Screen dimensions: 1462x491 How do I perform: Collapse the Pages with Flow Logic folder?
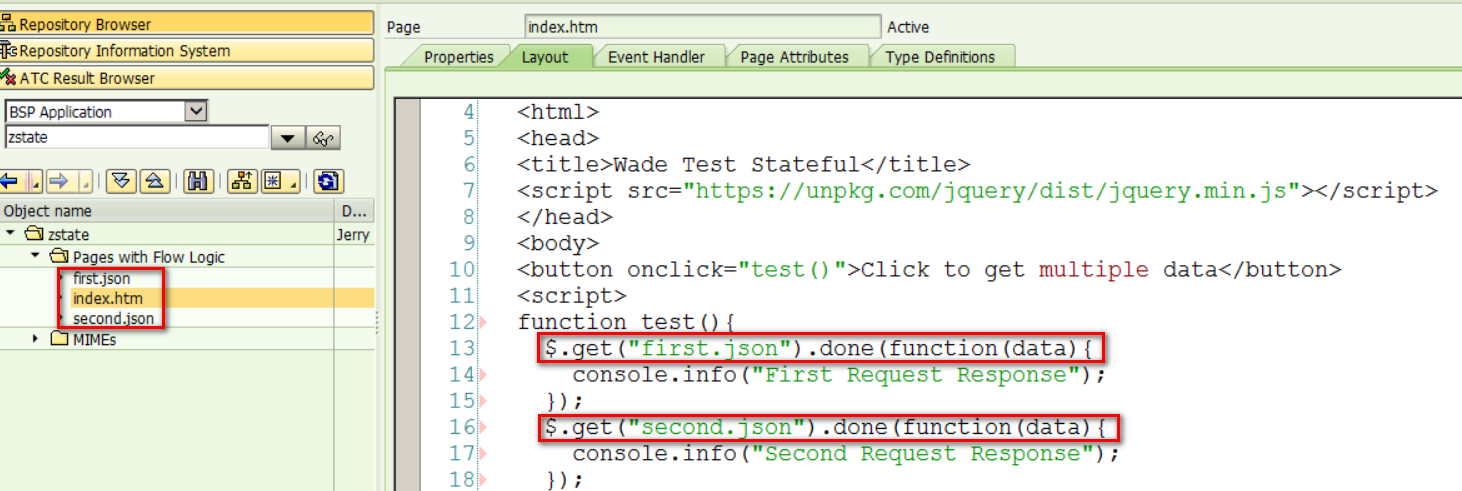point(35,256)
